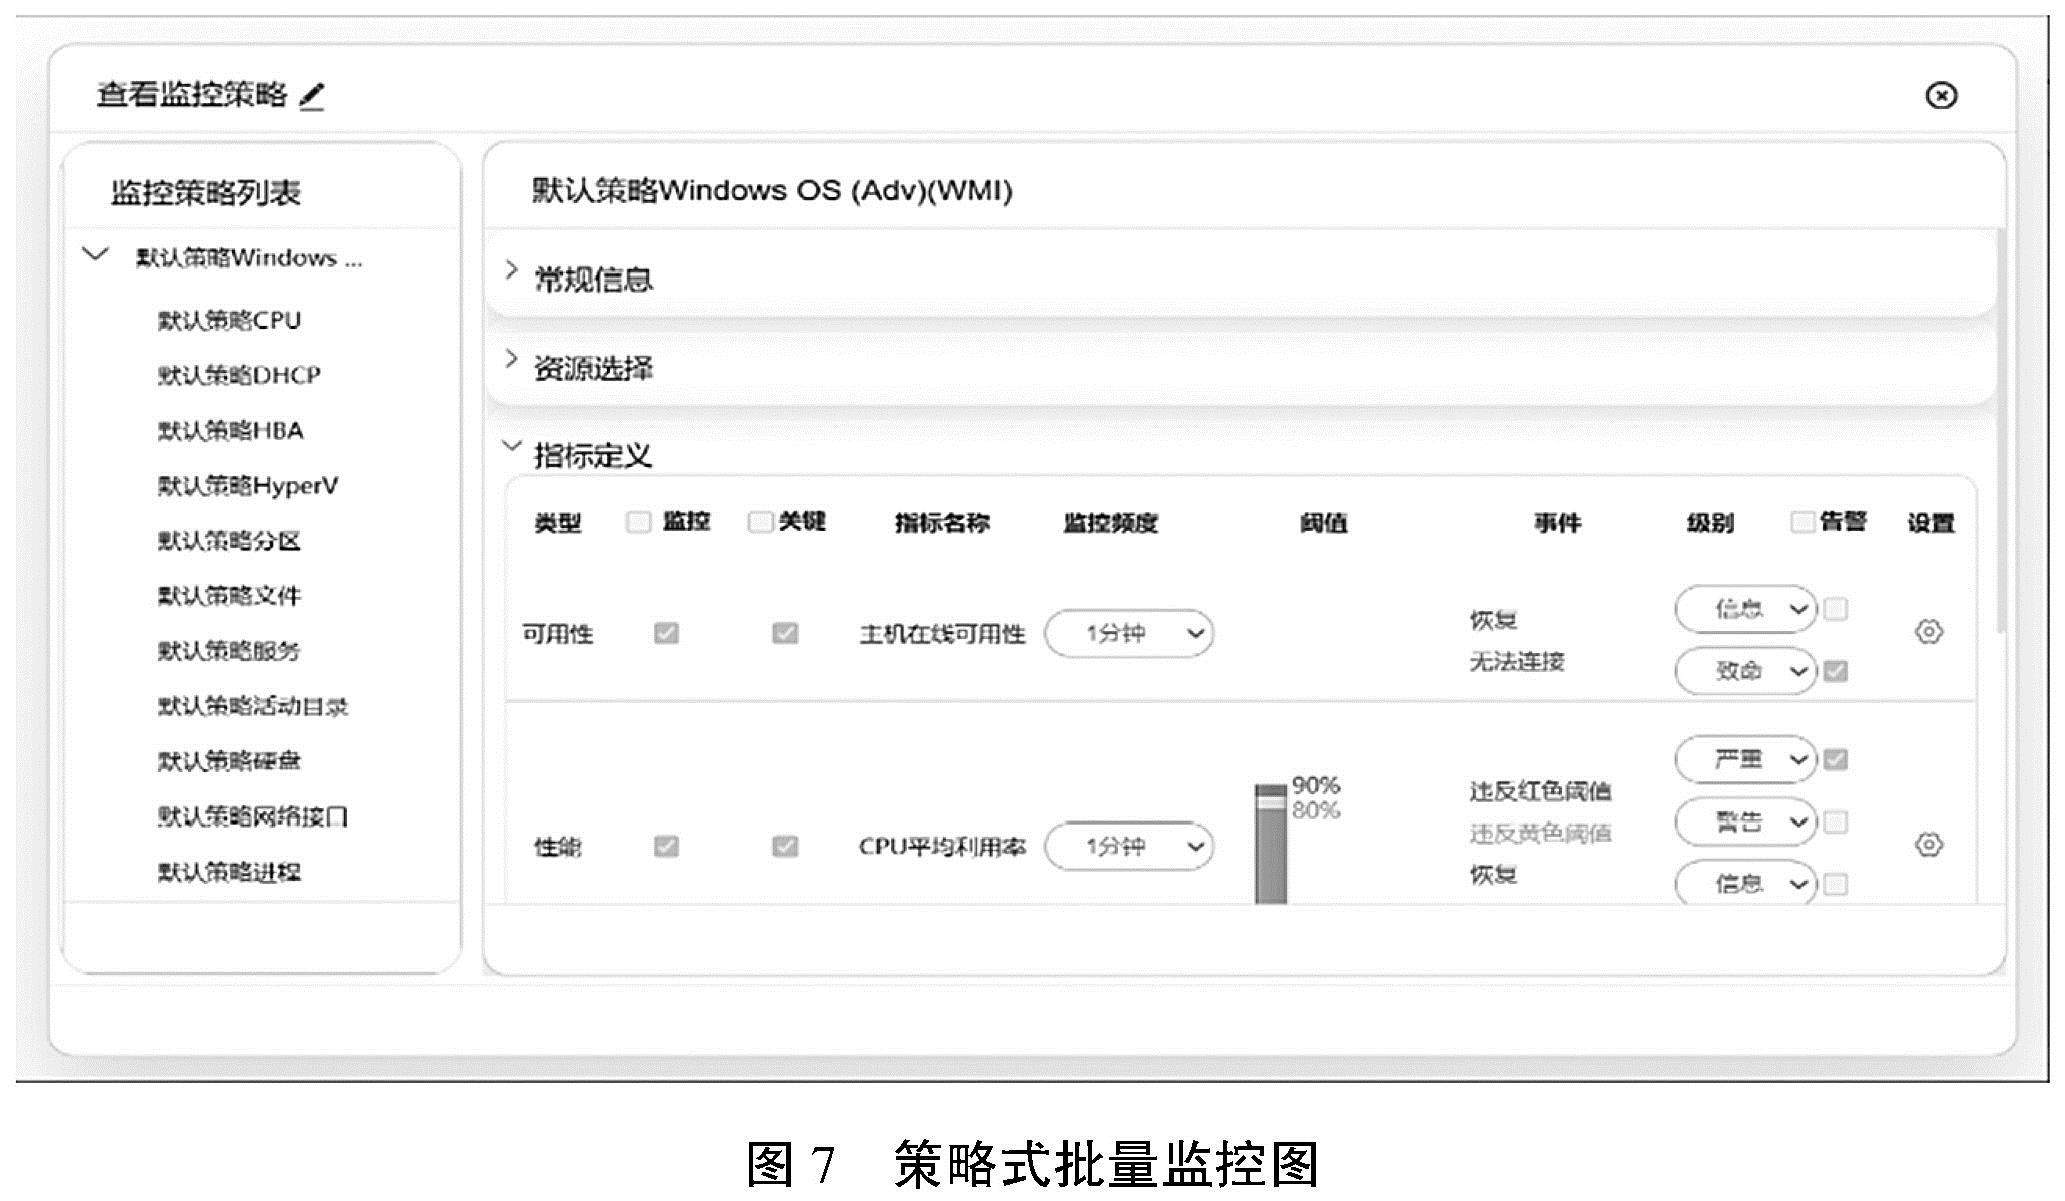Image resolution: width=2065 pixels, height=1201 pixels.
Task: Open the 严重 level dropdown
Action: pyautogui.click(x=1746, y=759)
